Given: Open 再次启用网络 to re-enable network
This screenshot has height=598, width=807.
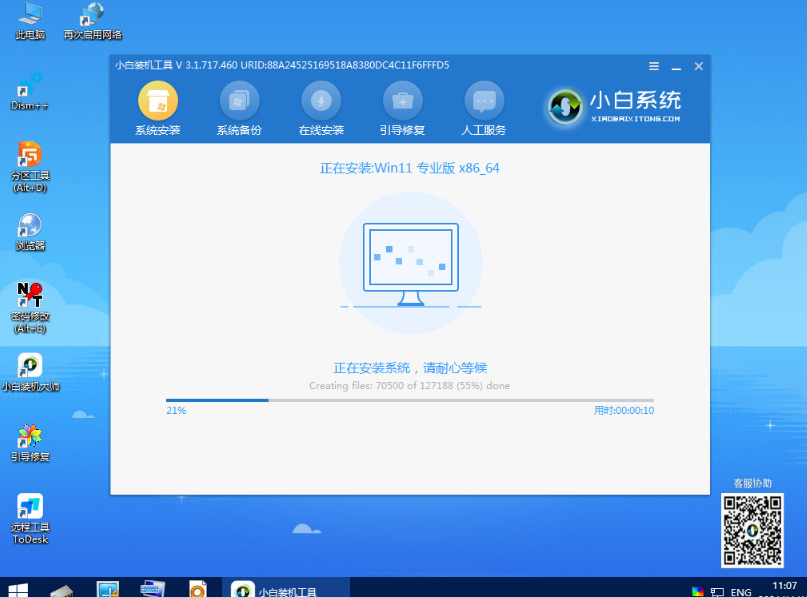Looking at the screenshot, I should (x=91, y=18).
